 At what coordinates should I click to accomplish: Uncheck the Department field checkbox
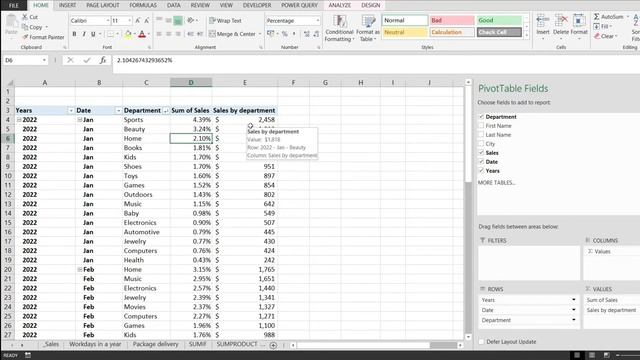[x=481, y=117]
